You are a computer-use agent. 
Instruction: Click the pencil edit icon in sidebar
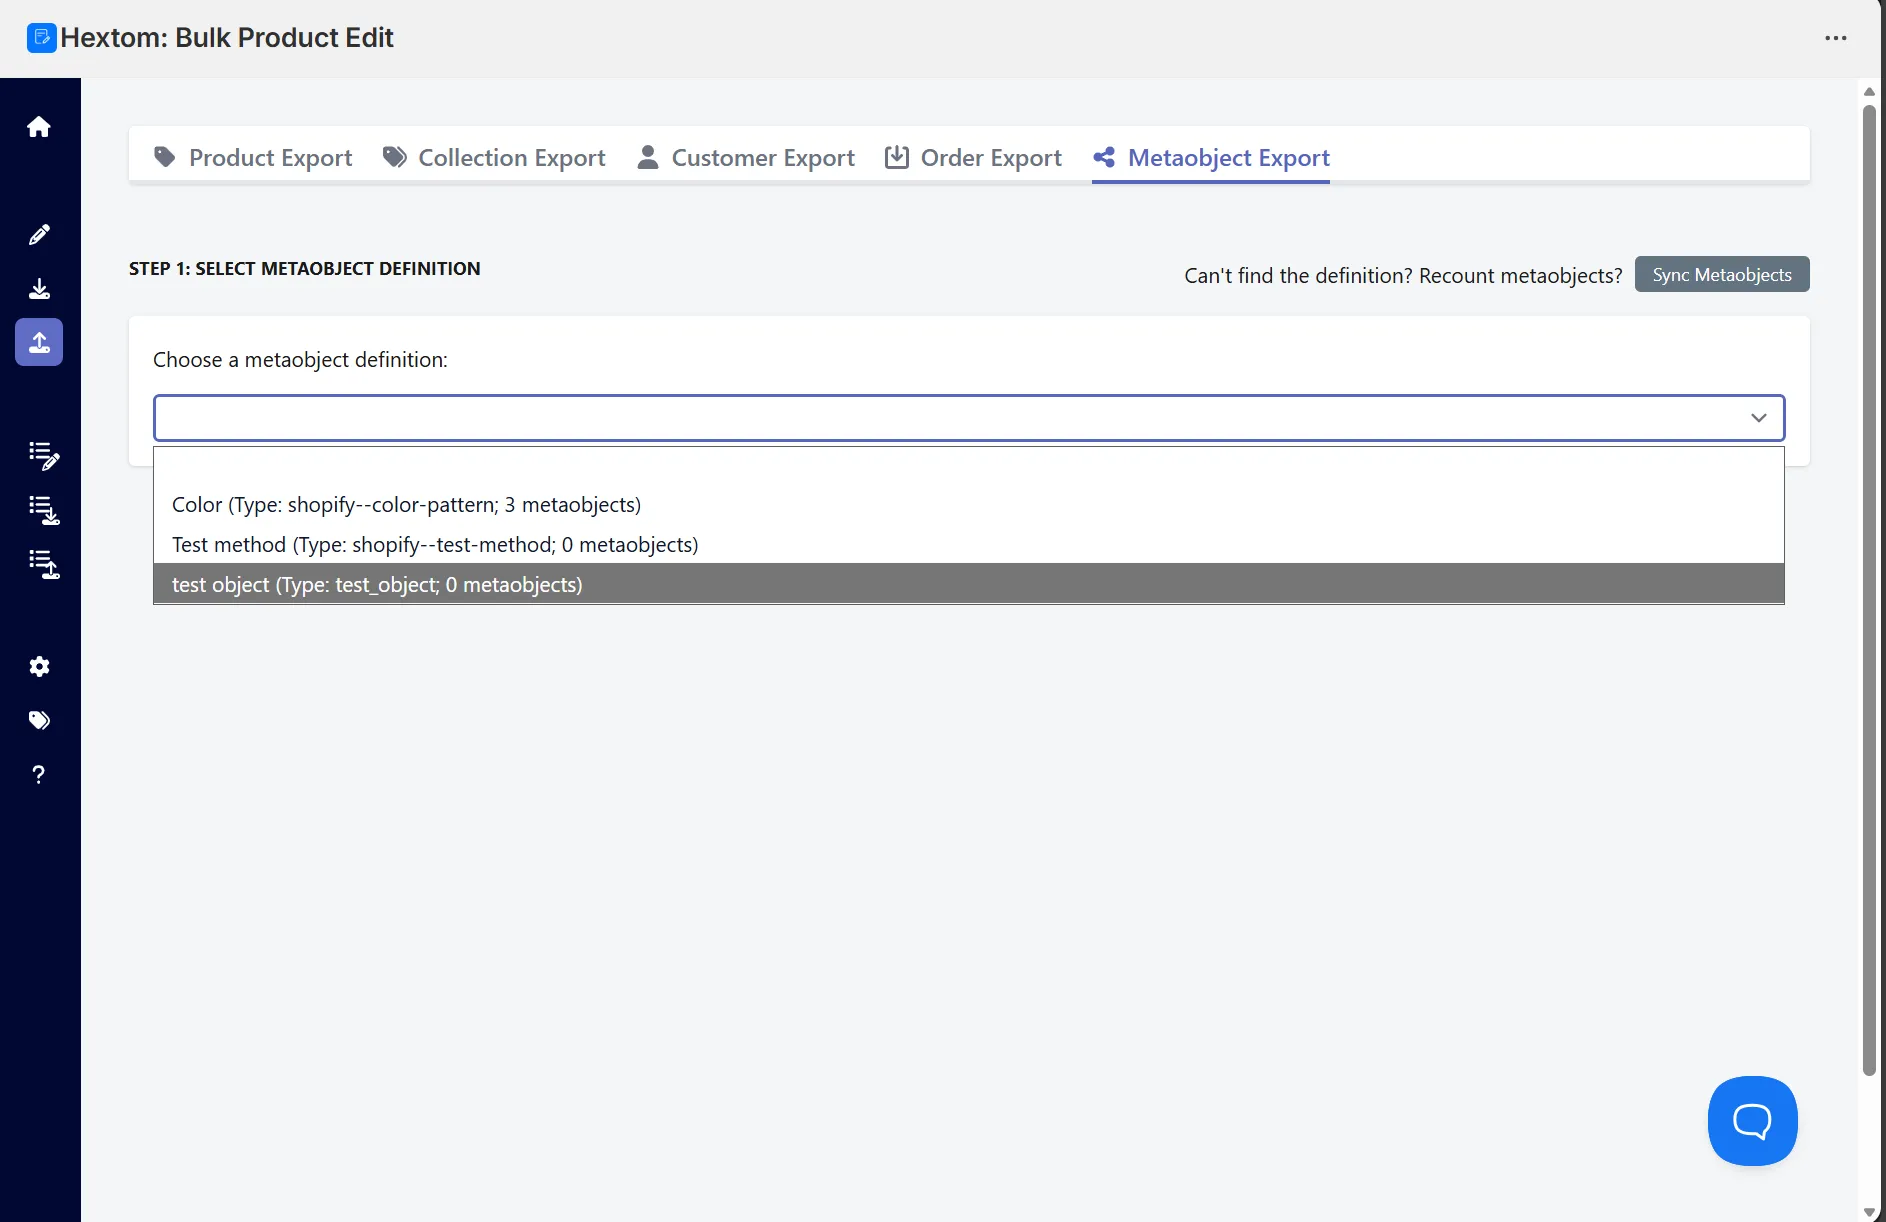click(x=39, y=235)
